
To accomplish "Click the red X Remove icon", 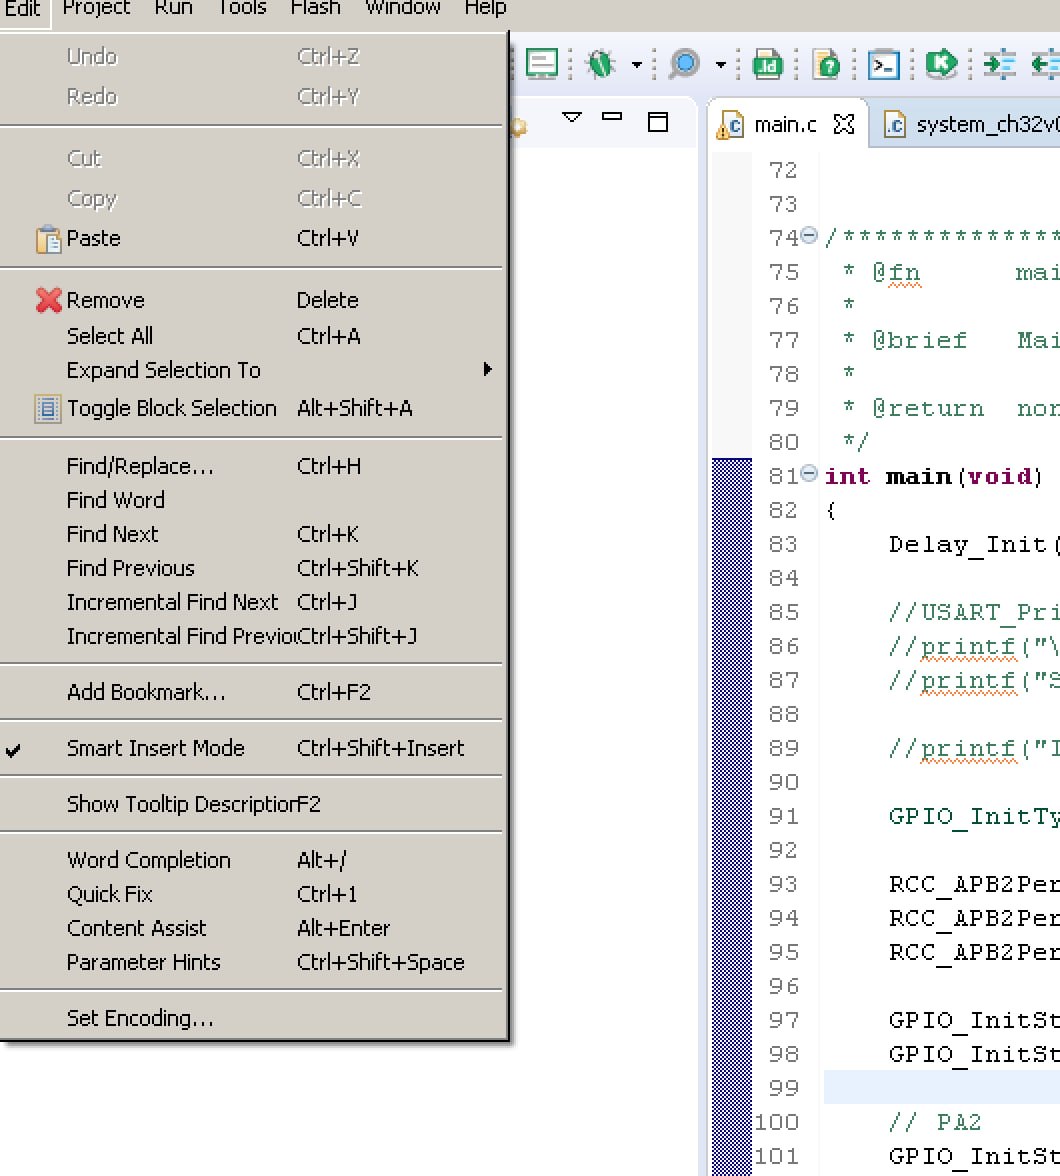I will pos(48,301).
